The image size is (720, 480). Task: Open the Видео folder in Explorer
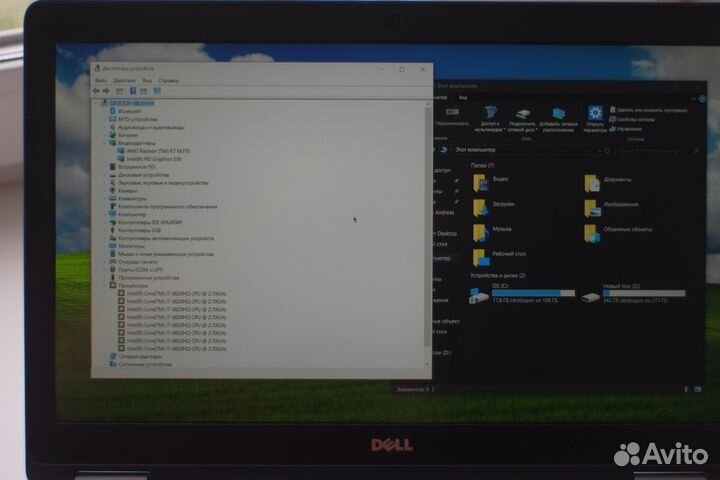point(491,182)
